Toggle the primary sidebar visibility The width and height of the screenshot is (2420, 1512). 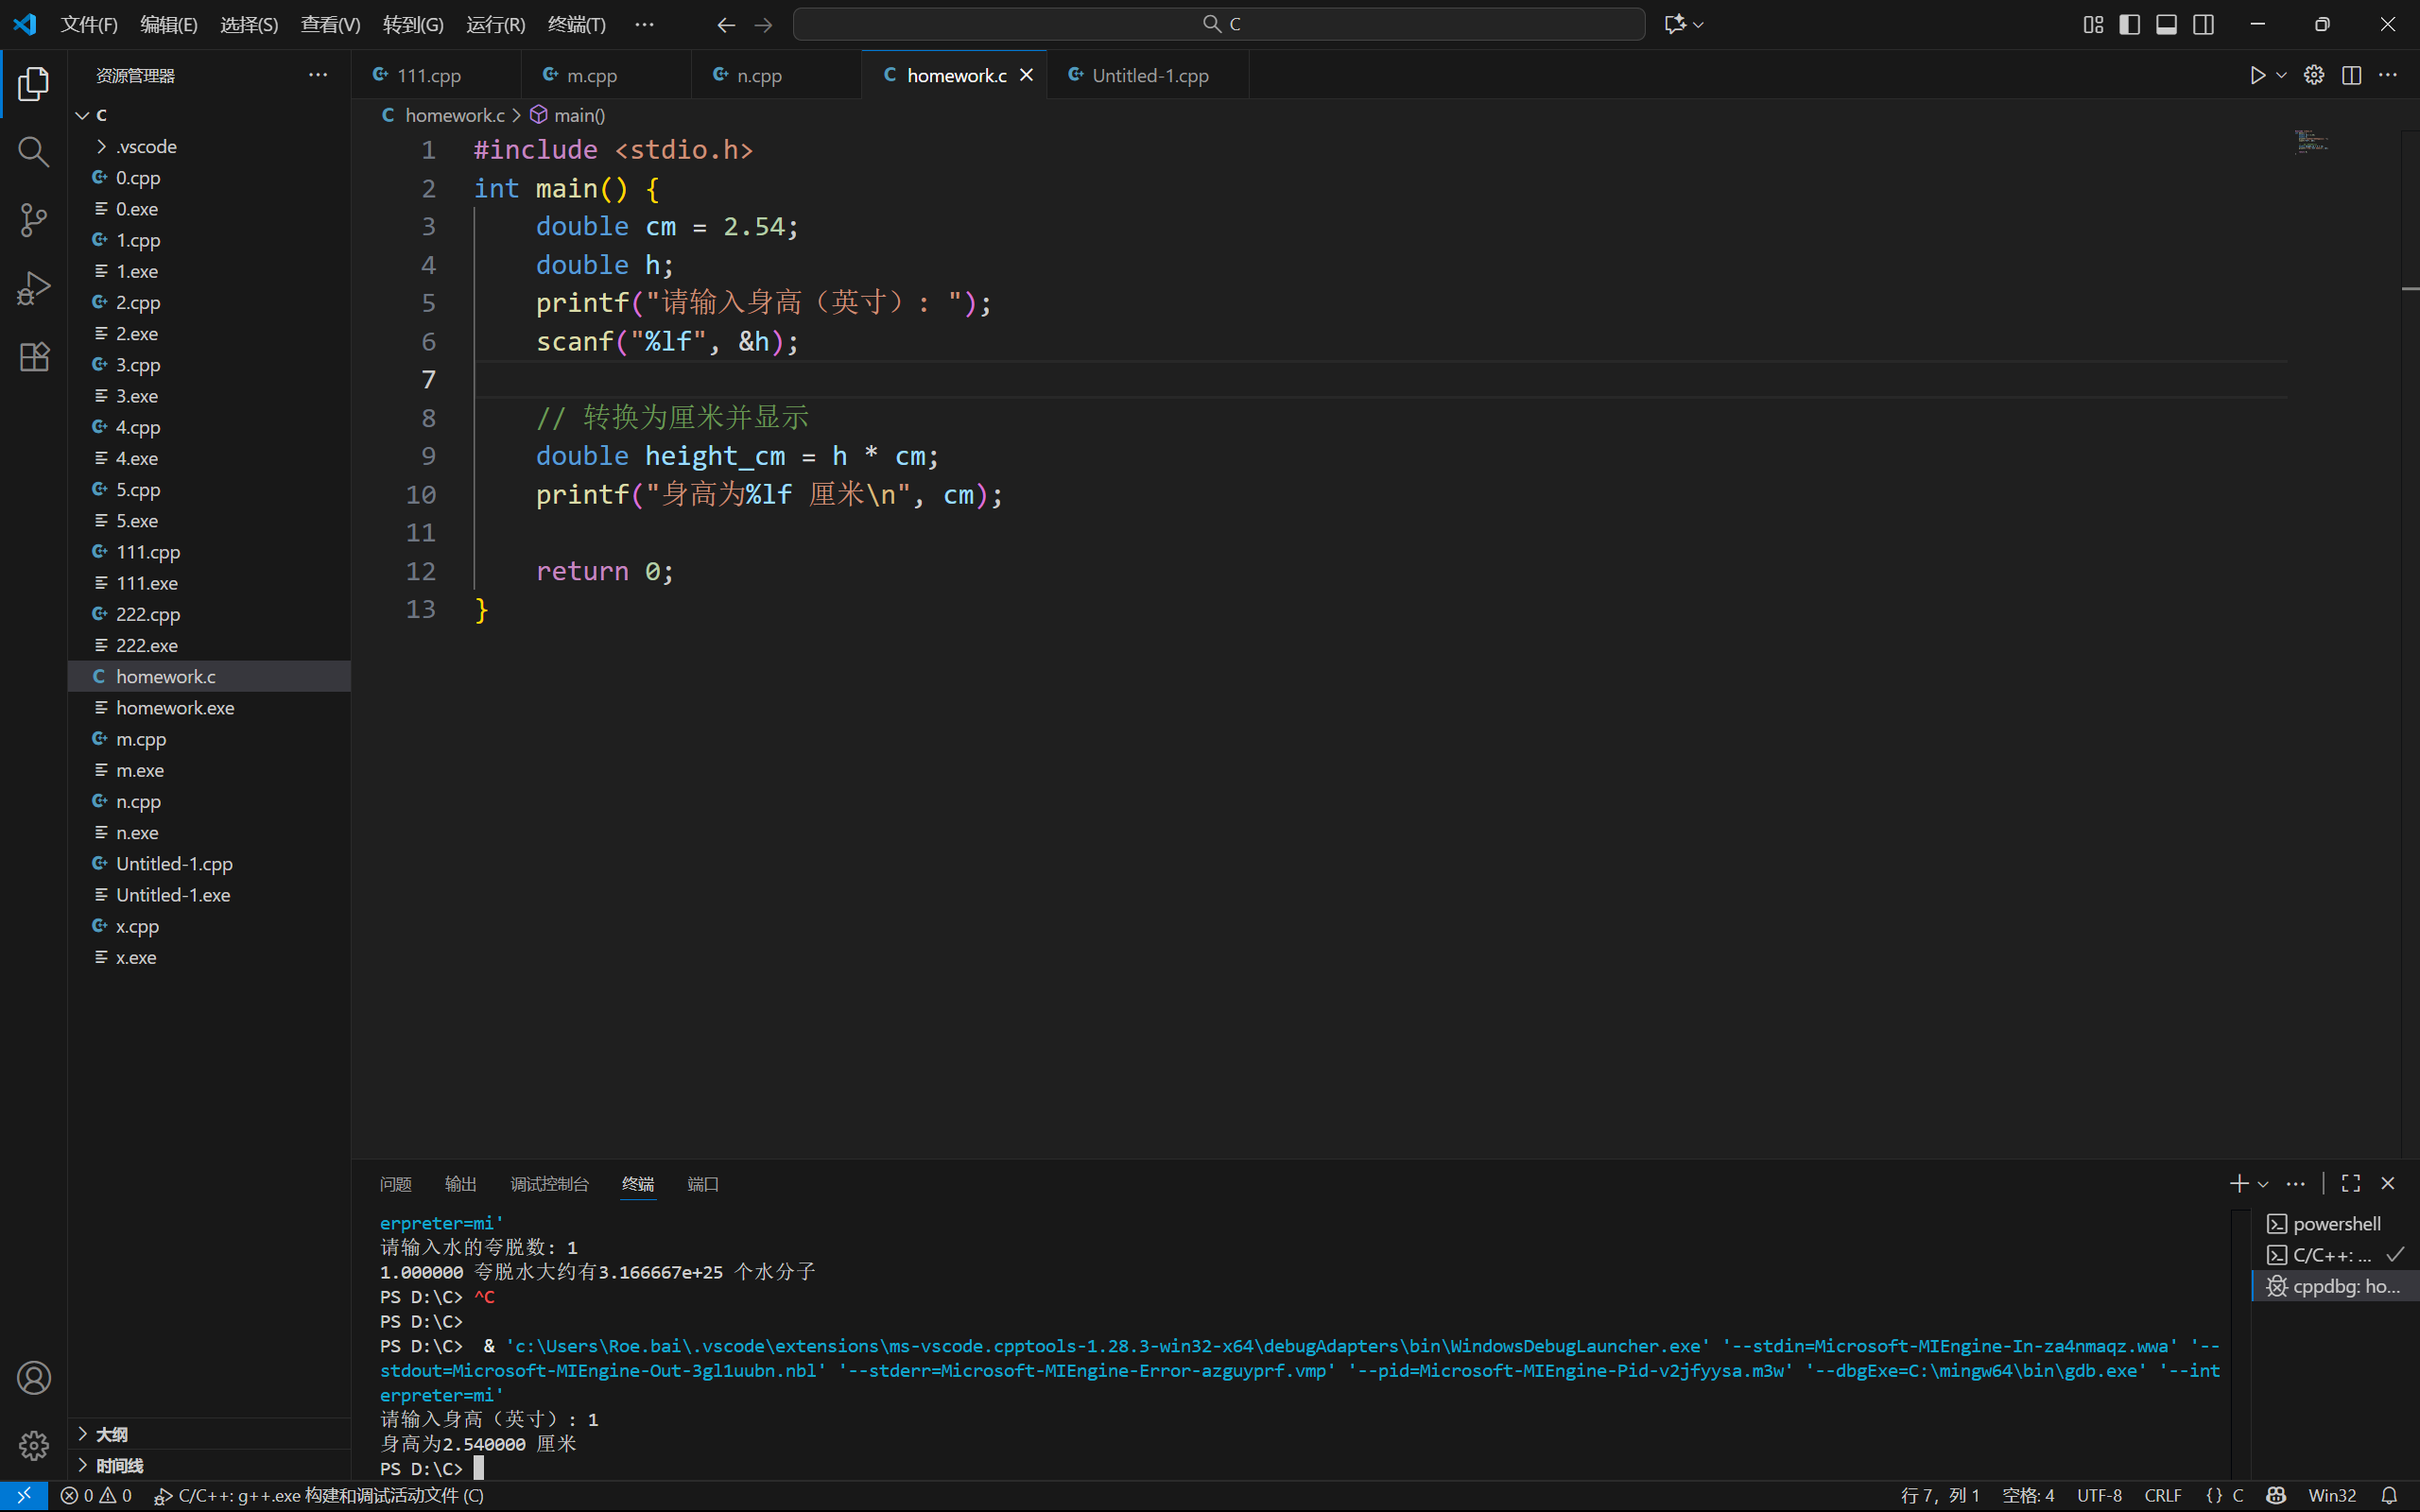2129,24
